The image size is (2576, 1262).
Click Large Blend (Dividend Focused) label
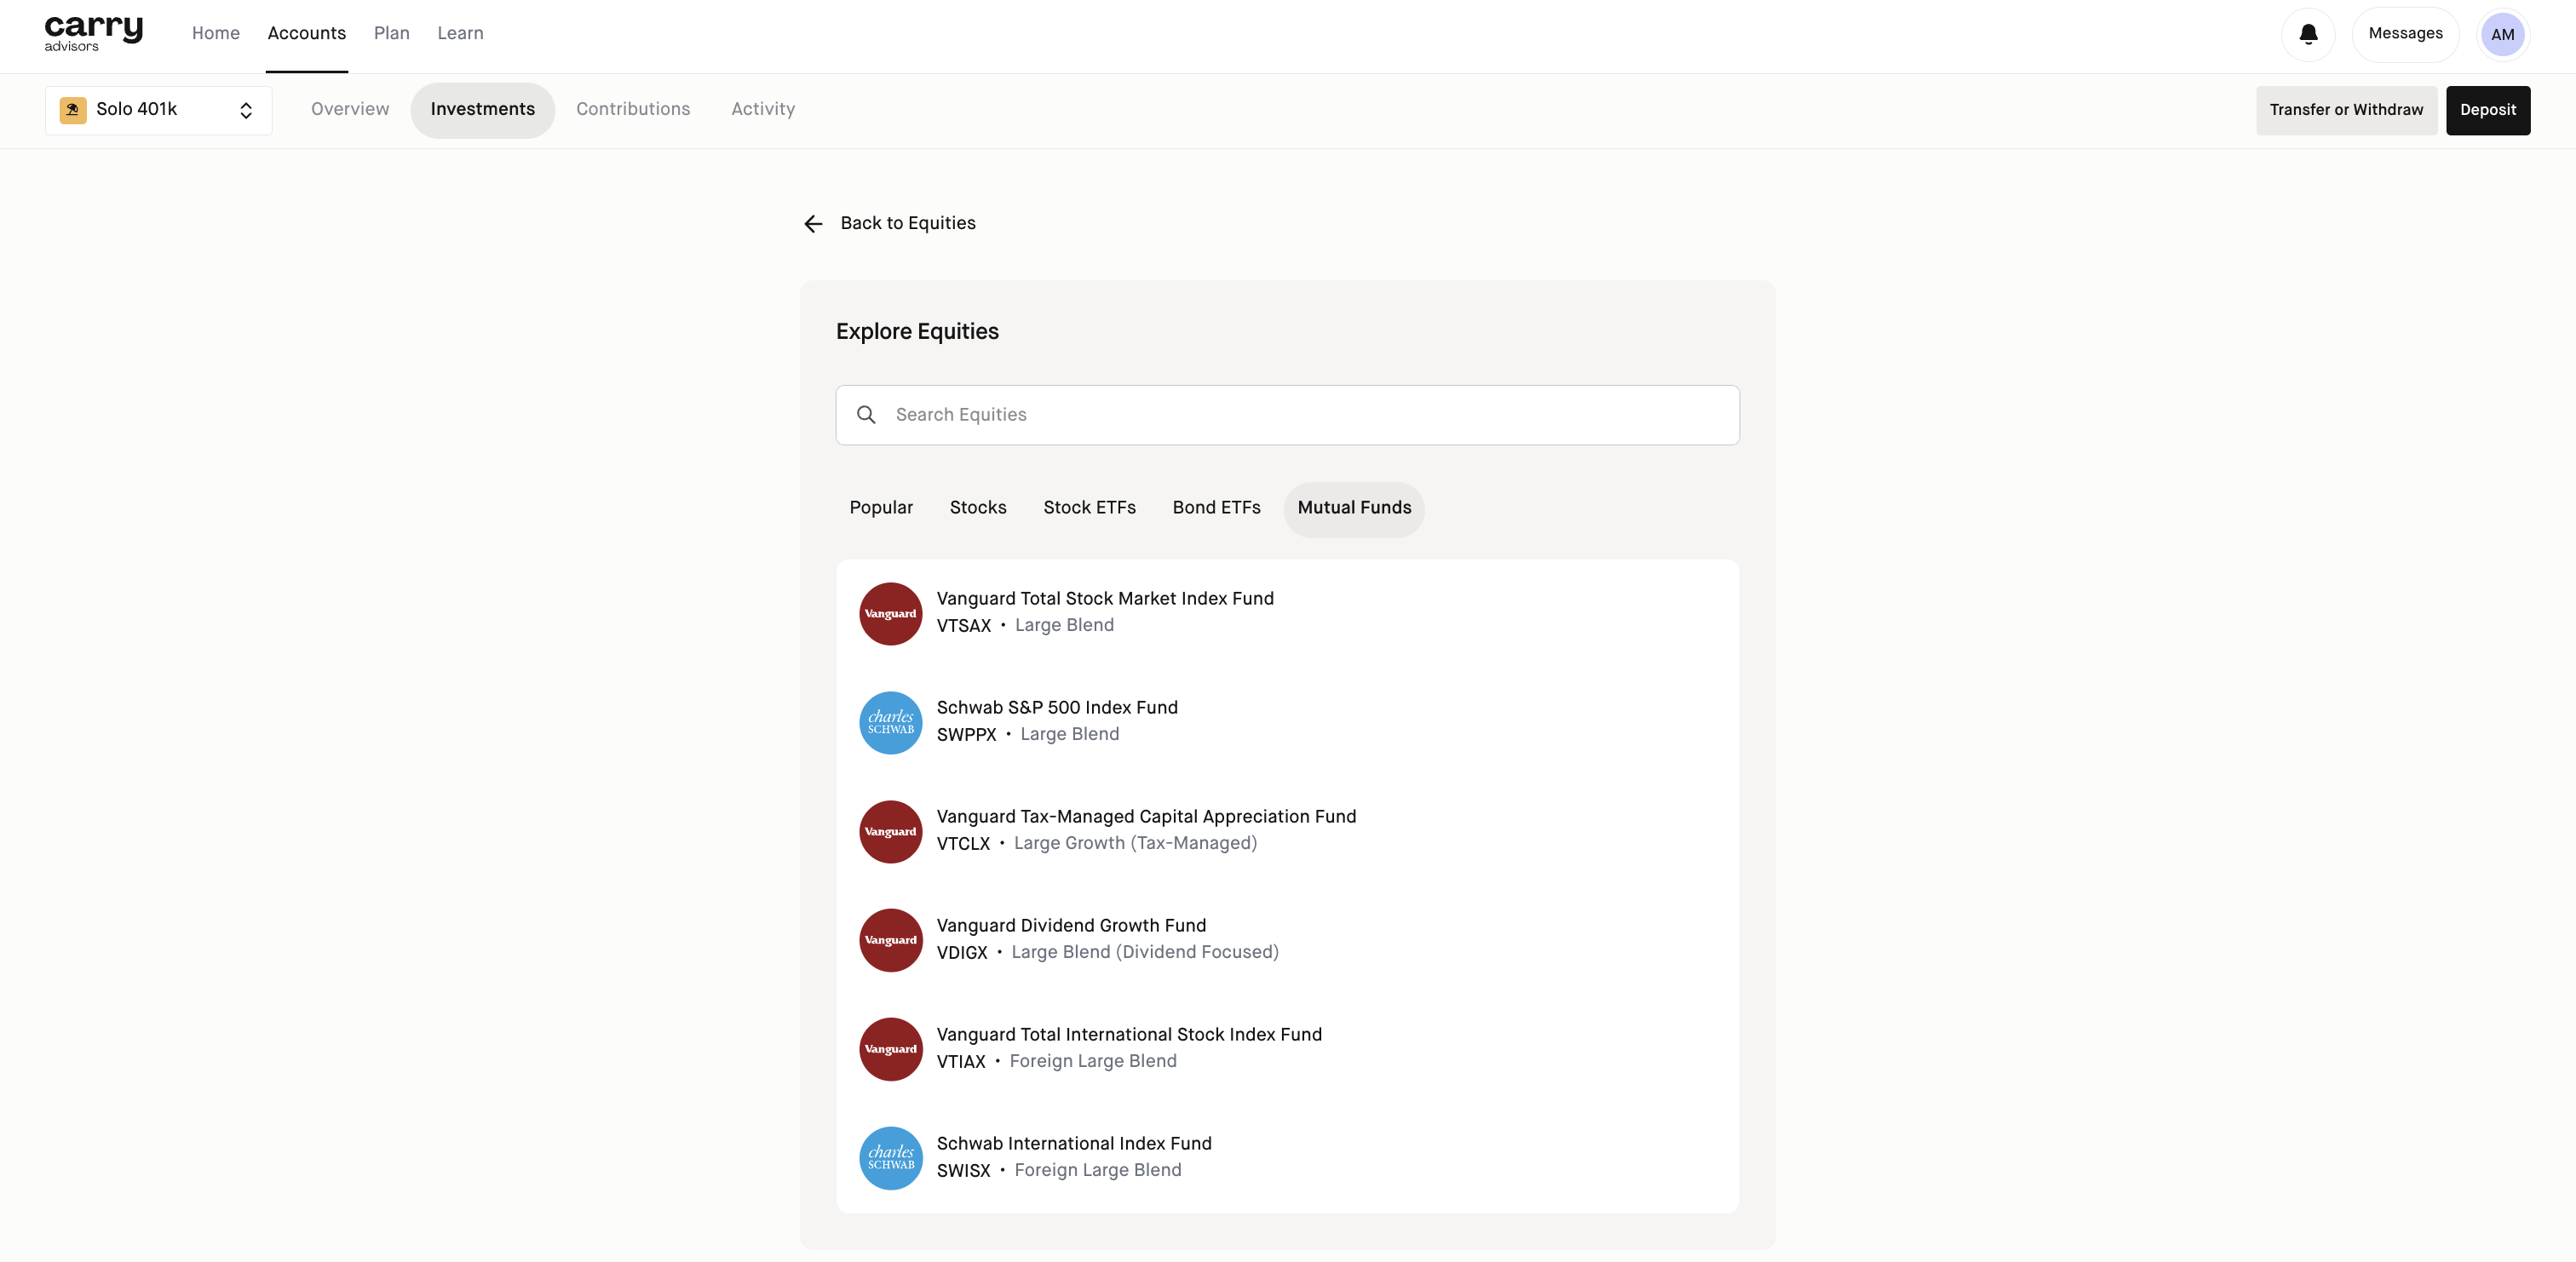point(1145,953)
